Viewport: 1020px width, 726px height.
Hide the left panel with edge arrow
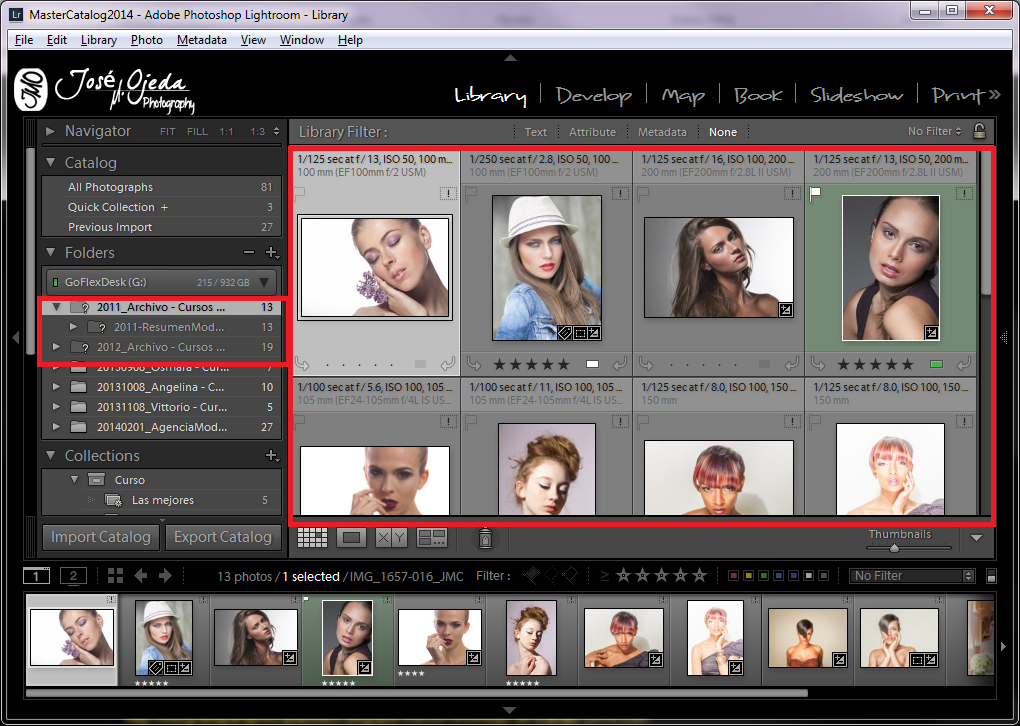point(16,338)
